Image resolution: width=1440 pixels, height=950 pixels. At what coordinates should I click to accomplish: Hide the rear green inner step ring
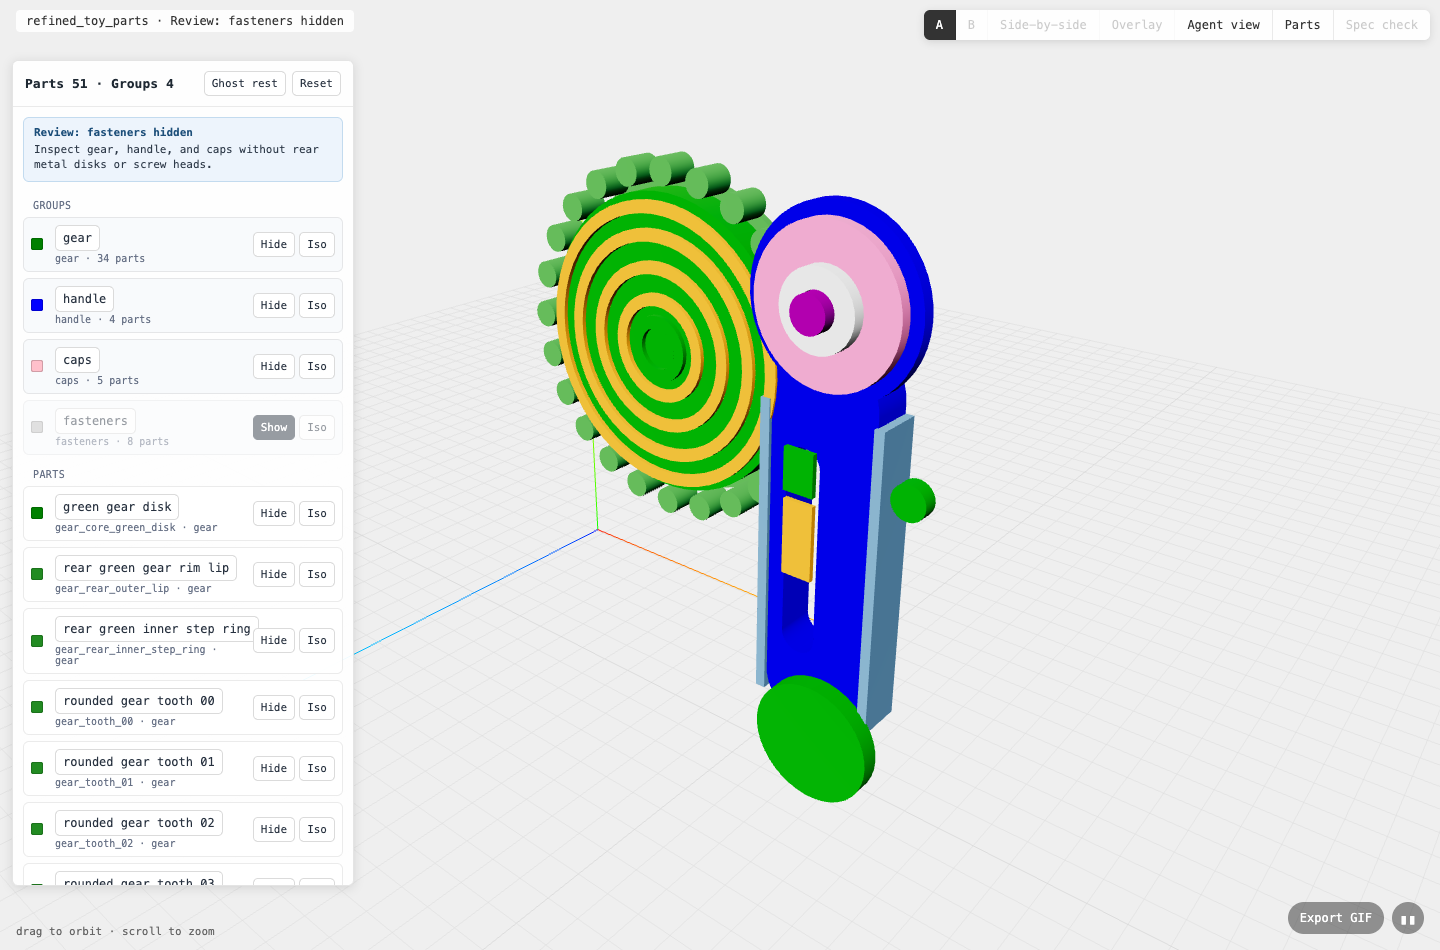[x=274, y=641]
